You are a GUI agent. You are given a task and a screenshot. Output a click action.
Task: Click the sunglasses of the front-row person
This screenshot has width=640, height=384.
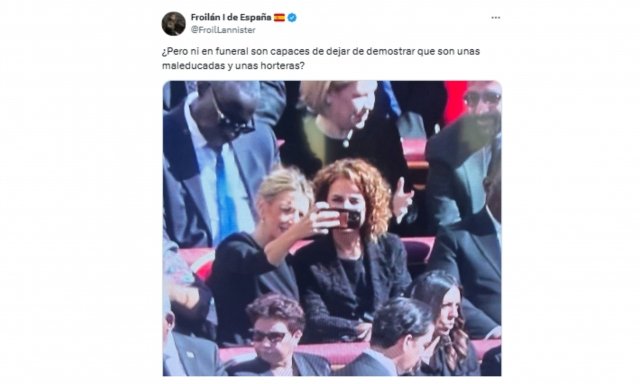click(x=267, y=336)
